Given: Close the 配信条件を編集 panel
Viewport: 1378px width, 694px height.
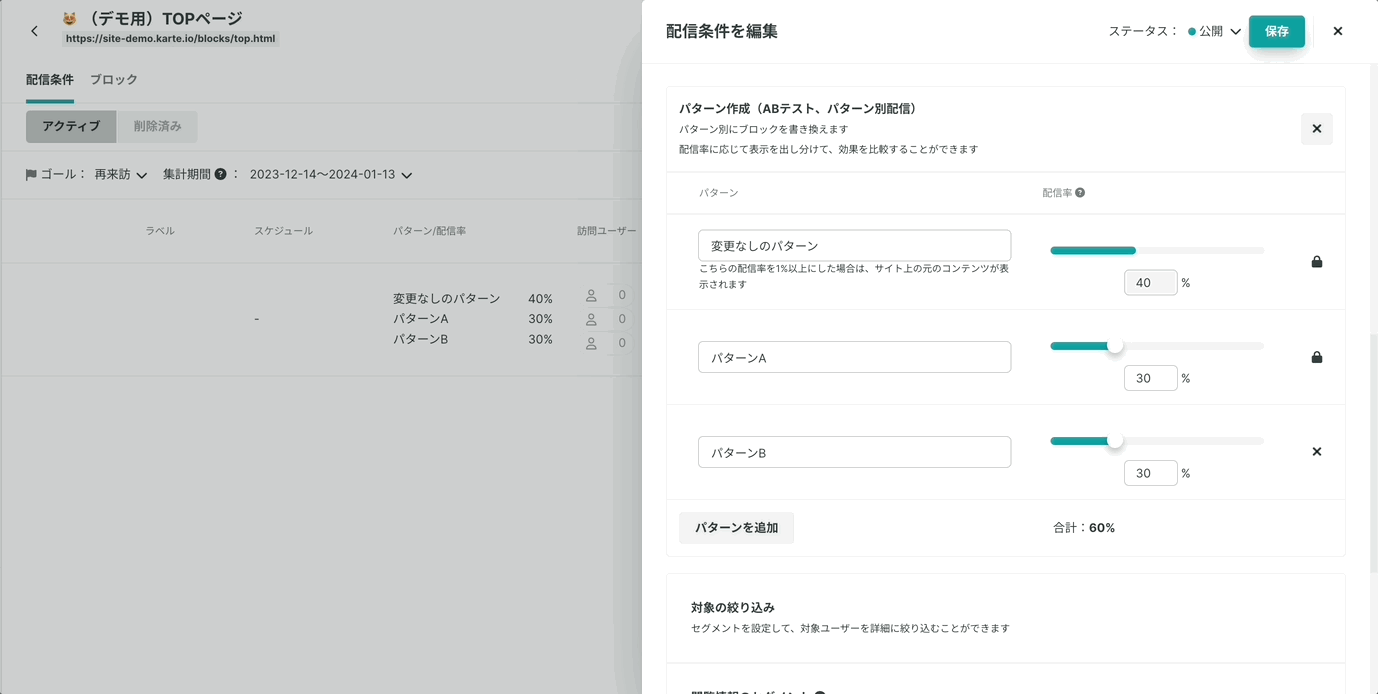Looking at the screenshot, I should pos(1337,31).
